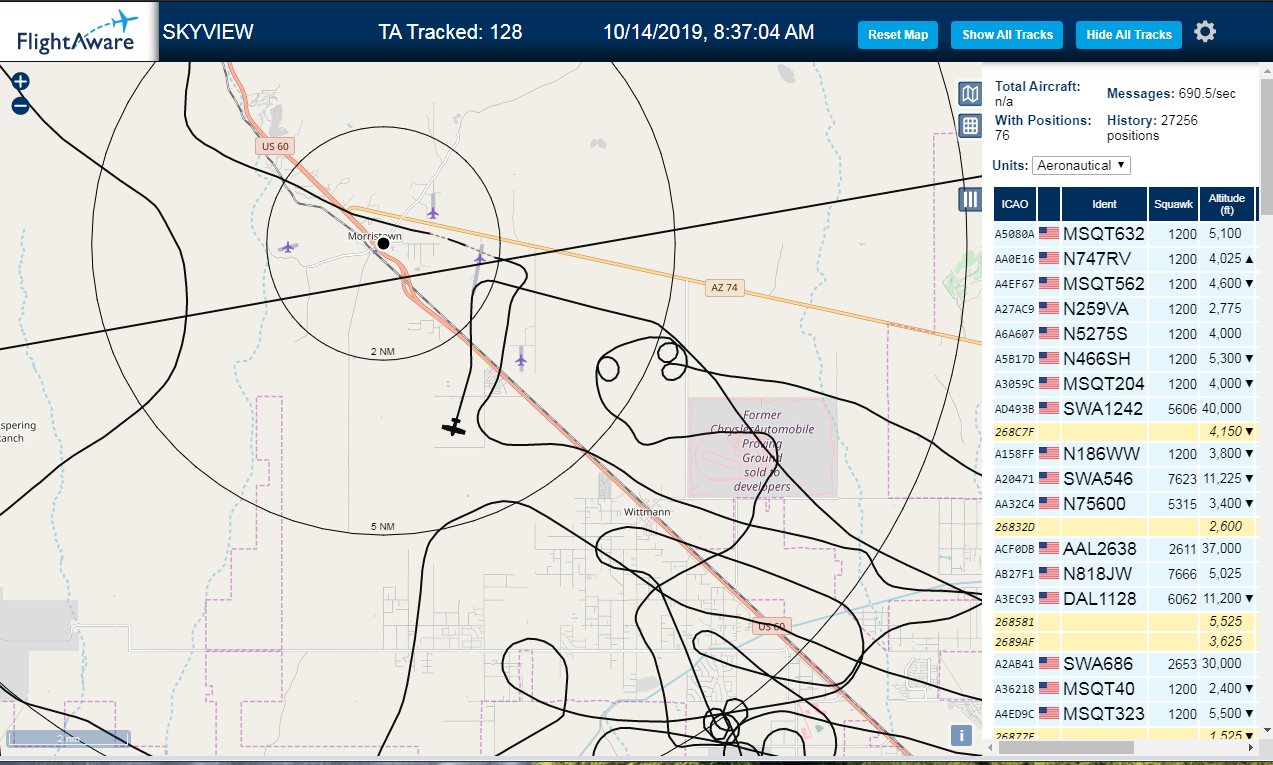Sort the table by Squawk column

tap(1173, 204)
